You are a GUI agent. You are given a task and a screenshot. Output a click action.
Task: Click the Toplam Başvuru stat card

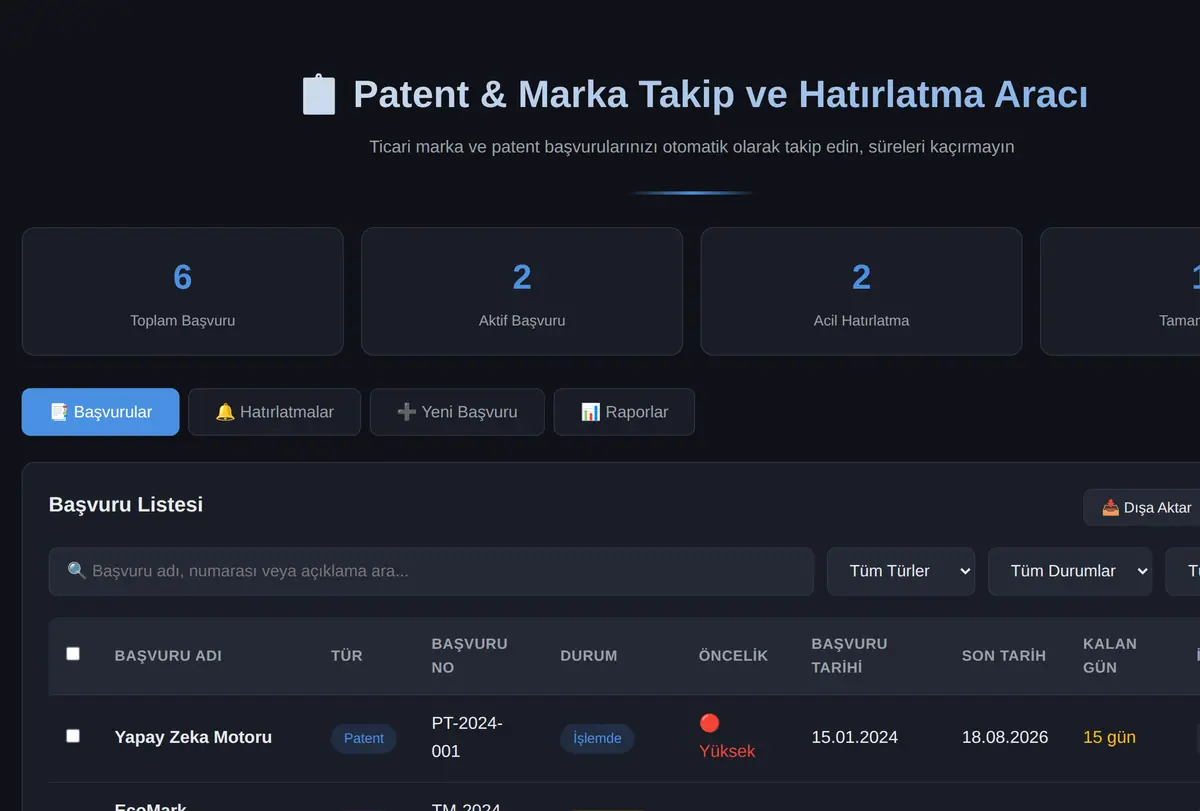click(x=182, y=291)
